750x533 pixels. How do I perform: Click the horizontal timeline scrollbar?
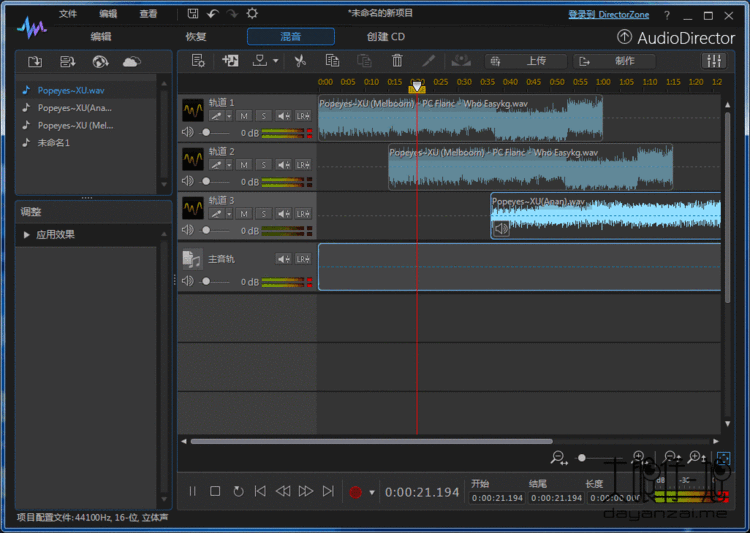(x=372, y=441)
